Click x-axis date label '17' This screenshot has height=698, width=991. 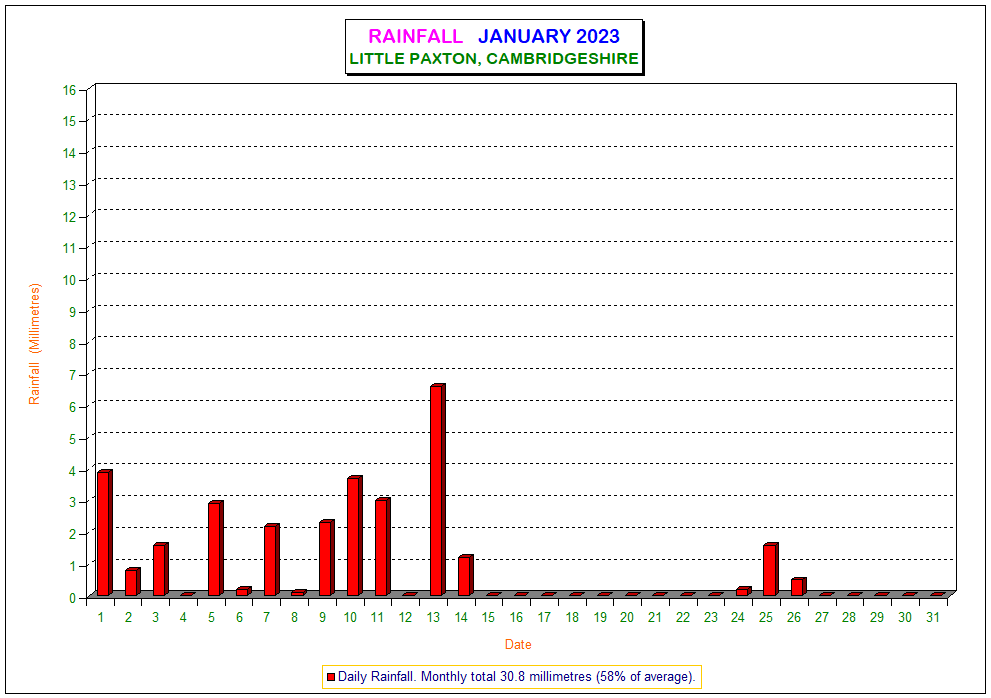[544, 618]
